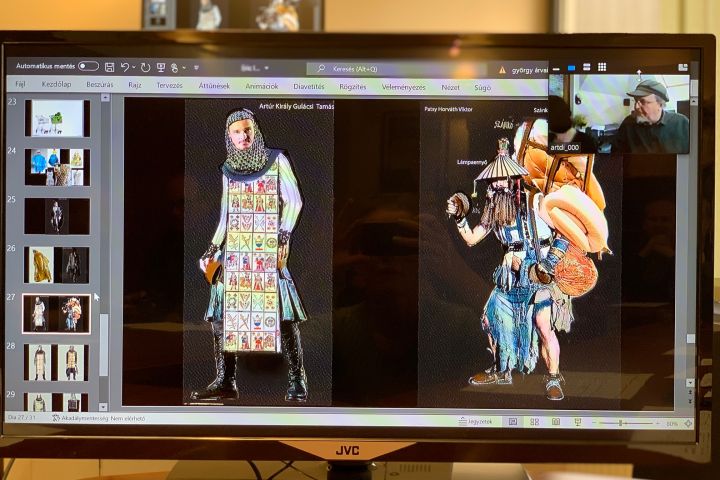Select the speaker view icon in video panel

(571, 68)
